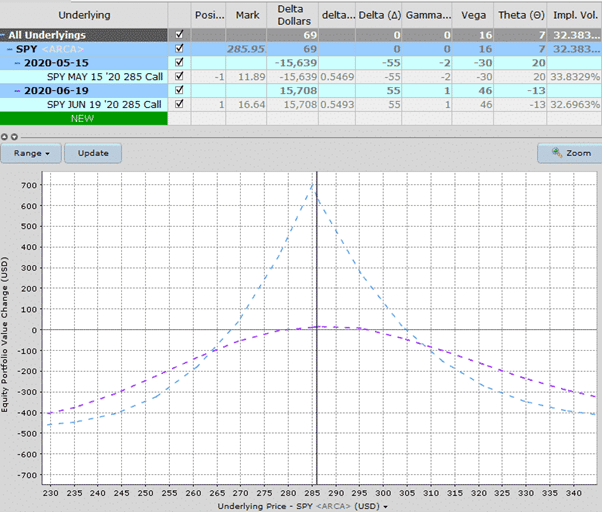Viewport: 602px width, 512px height.
Task: Toggle the 2020-05-15 expiry group checkbox
Action: 179,62
